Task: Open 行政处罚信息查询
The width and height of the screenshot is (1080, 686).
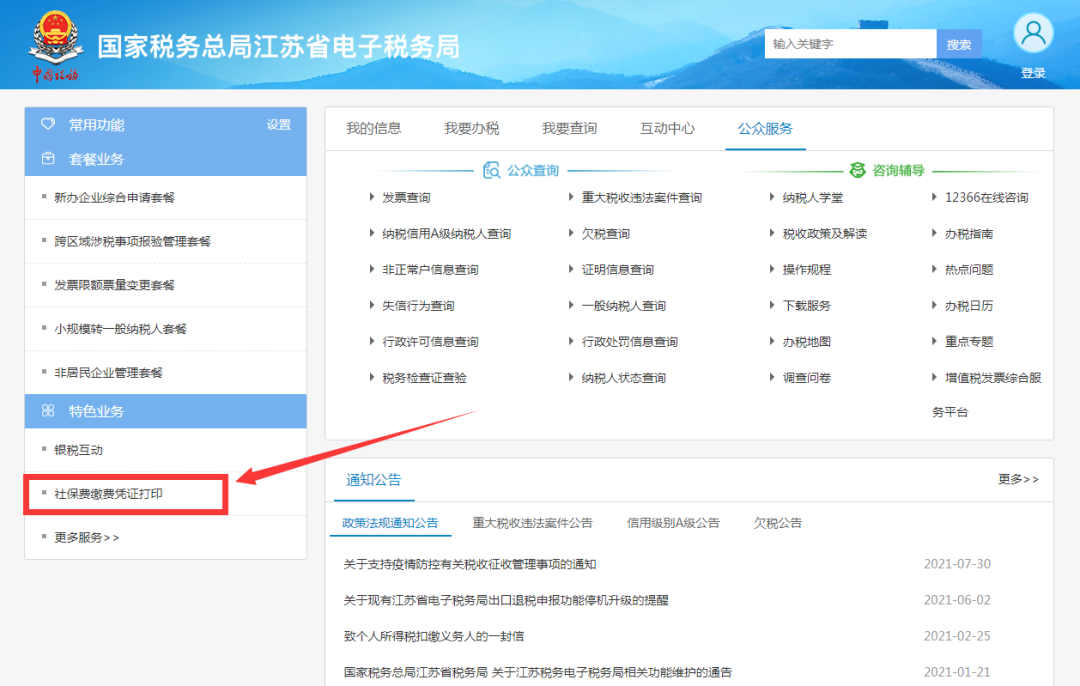Action: click(630, 342)
